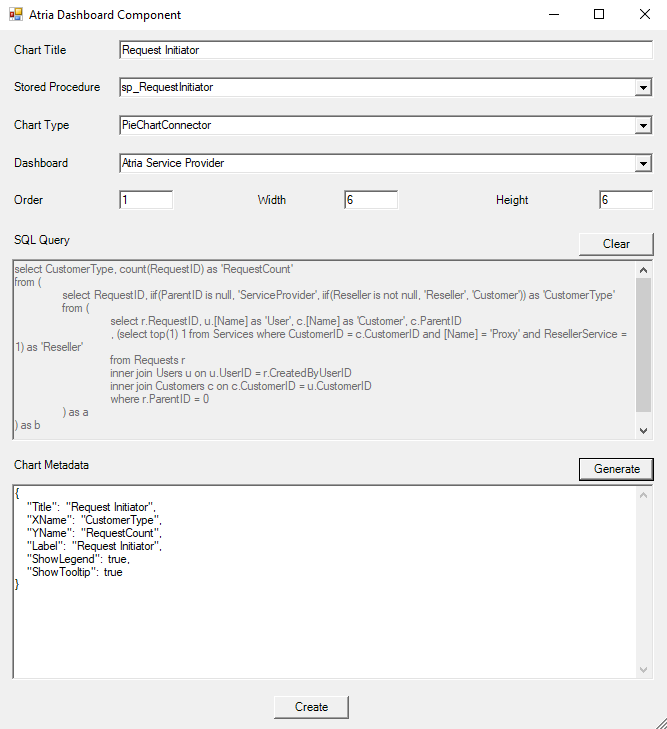Select the sp_RequestInitiator combo box text

click(167, 87)
